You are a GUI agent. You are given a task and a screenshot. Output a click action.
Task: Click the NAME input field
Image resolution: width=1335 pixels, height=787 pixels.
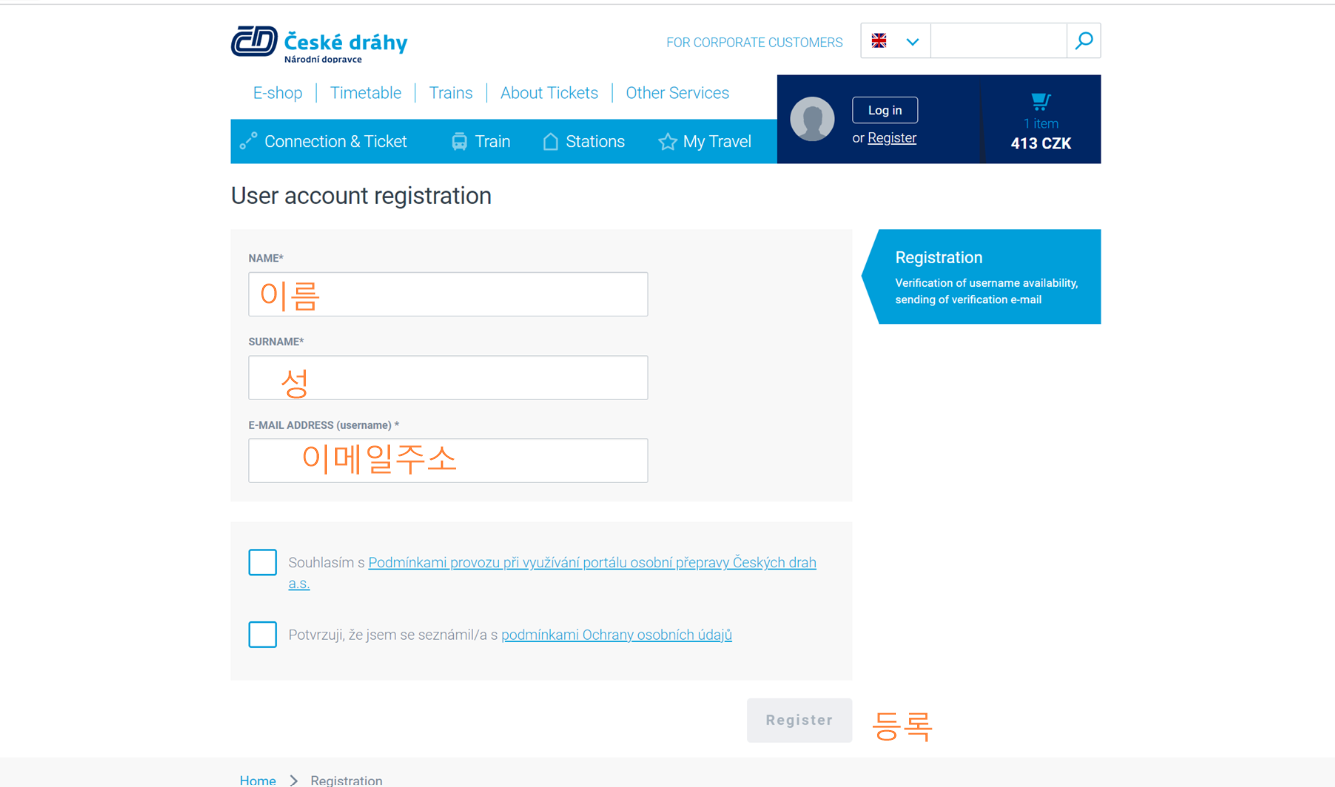448,294
